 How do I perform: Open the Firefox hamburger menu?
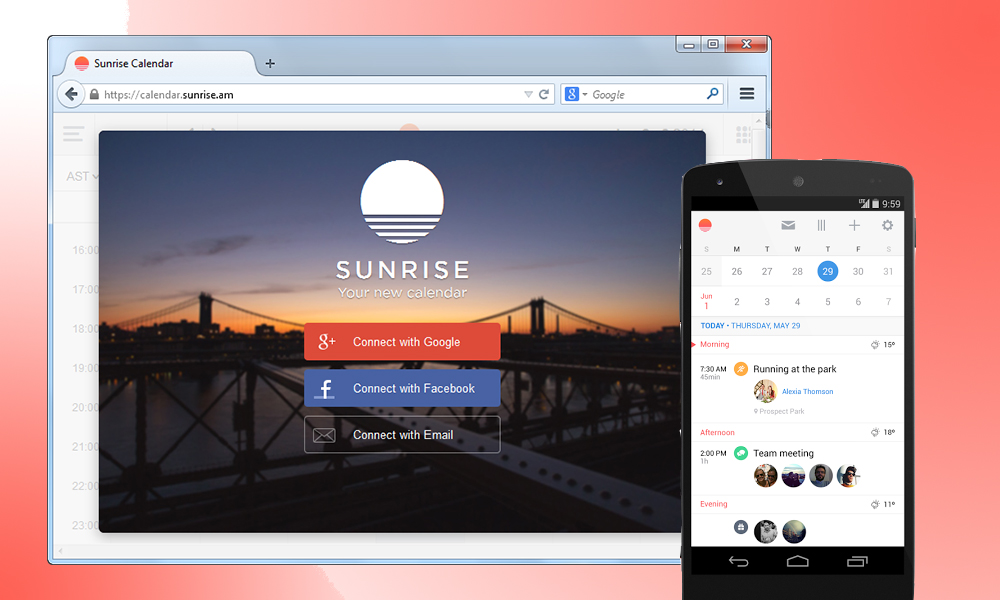(746, 94)
